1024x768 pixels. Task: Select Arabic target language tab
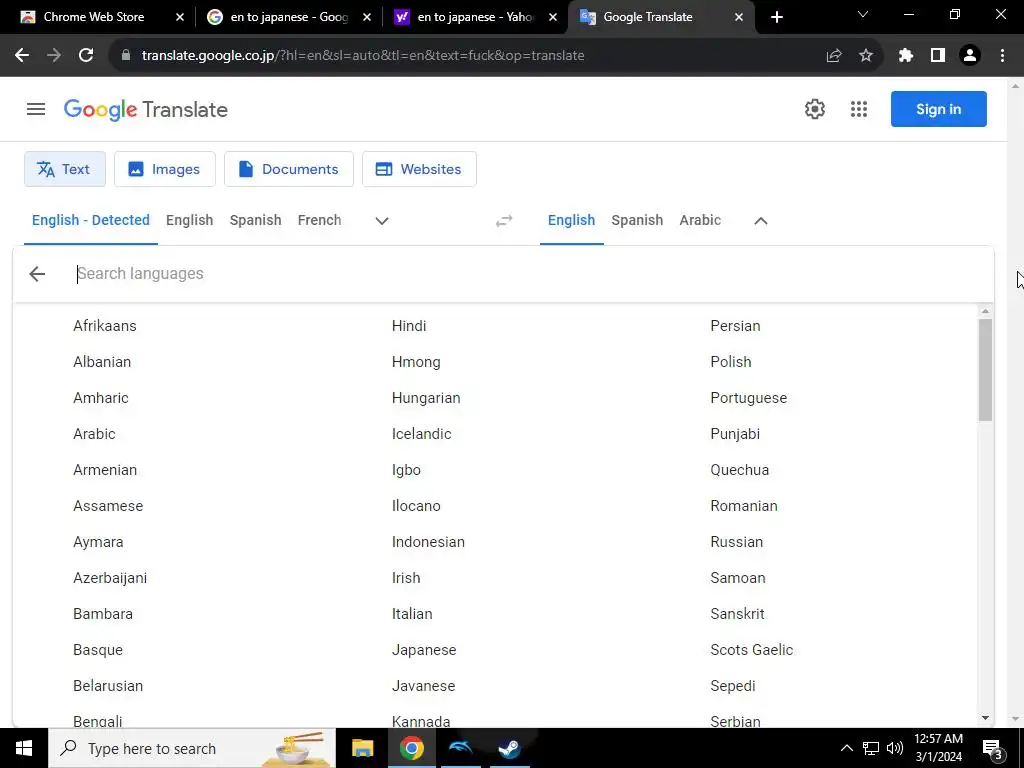(x=700, y=220)
